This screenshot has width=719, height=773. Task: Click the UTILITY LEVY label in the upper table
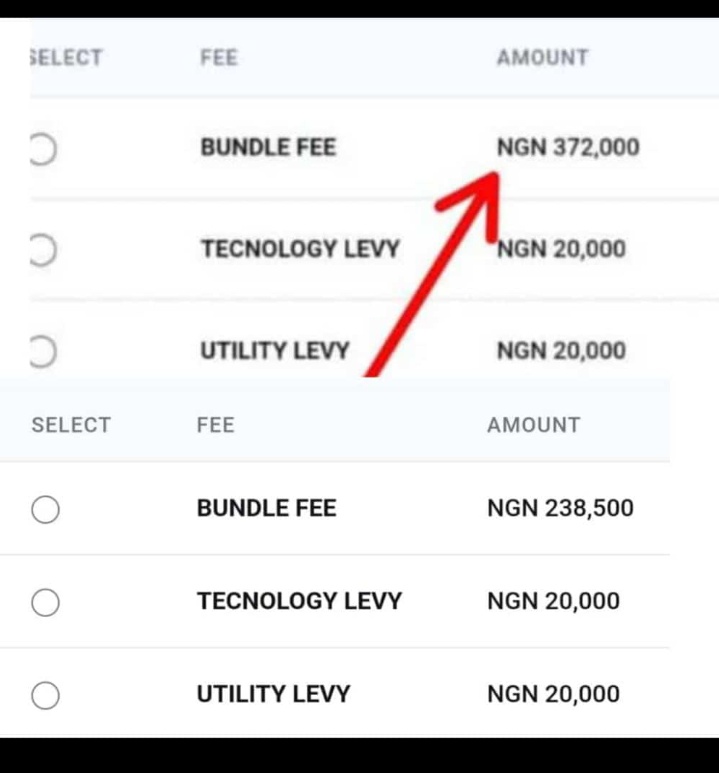[275, 351]
